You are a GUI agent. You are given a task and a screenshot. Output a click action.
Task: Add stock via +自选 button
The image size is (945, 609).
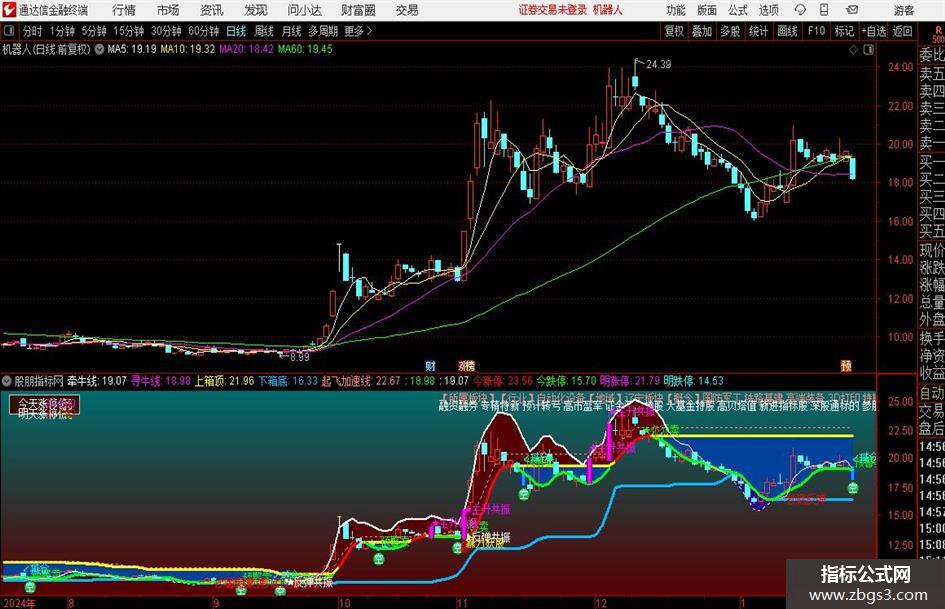click(x=874, y=31)
